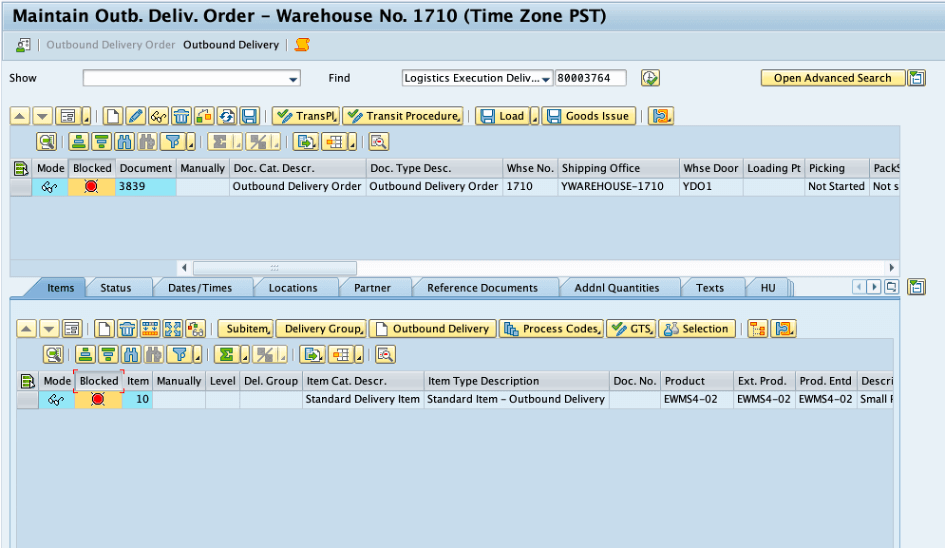Click the expand-all arrows icon in items toolbar
Image resolution: width=945 pixels, height=550 pixels.
[x=172, y=328]
